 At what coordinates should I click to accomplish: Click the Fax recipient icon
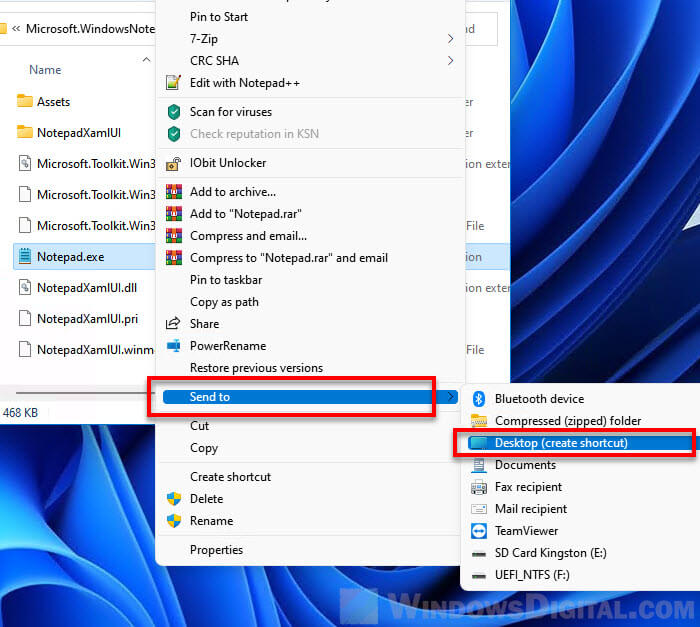click(479, 487)
